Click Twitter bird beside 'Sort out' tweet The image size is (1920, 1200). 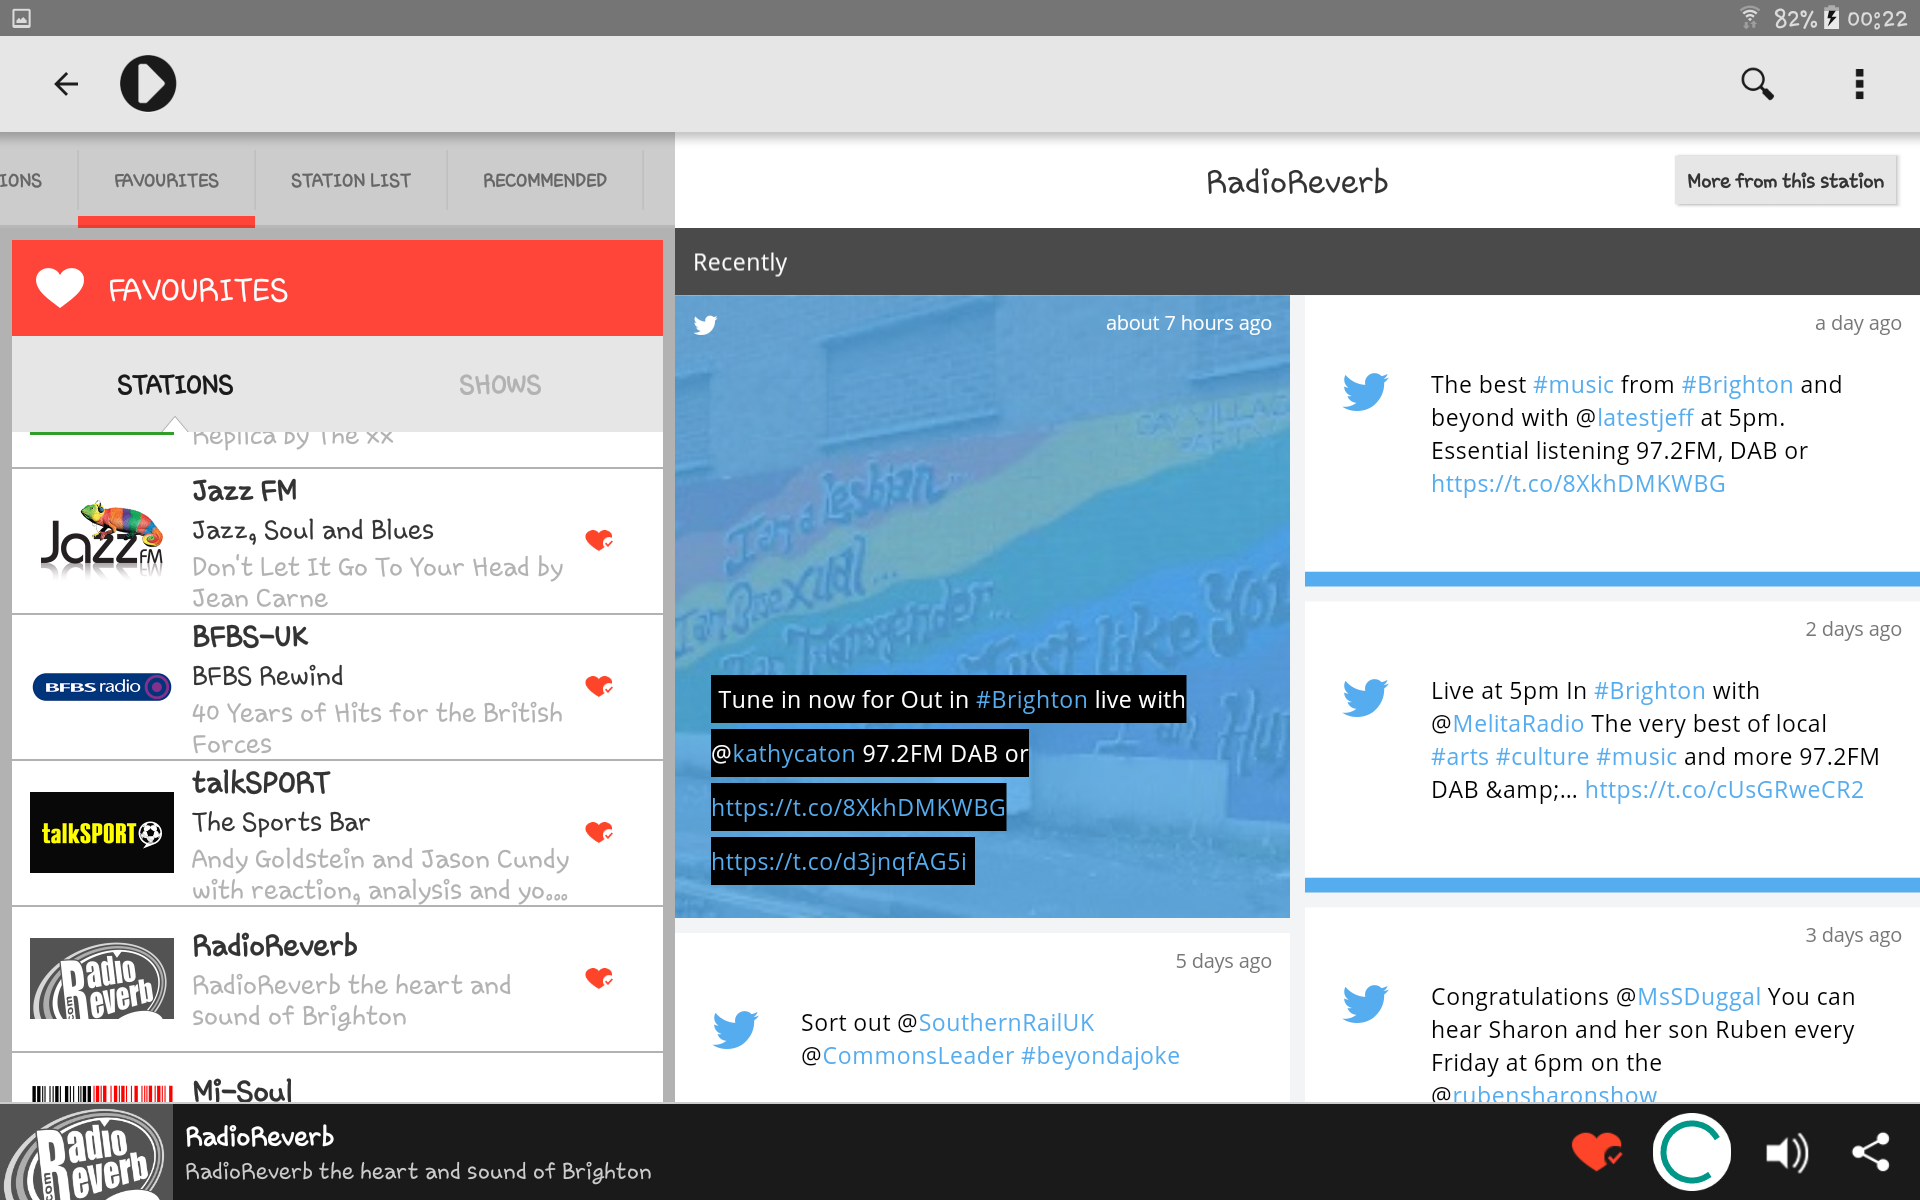pos(736,1028)
